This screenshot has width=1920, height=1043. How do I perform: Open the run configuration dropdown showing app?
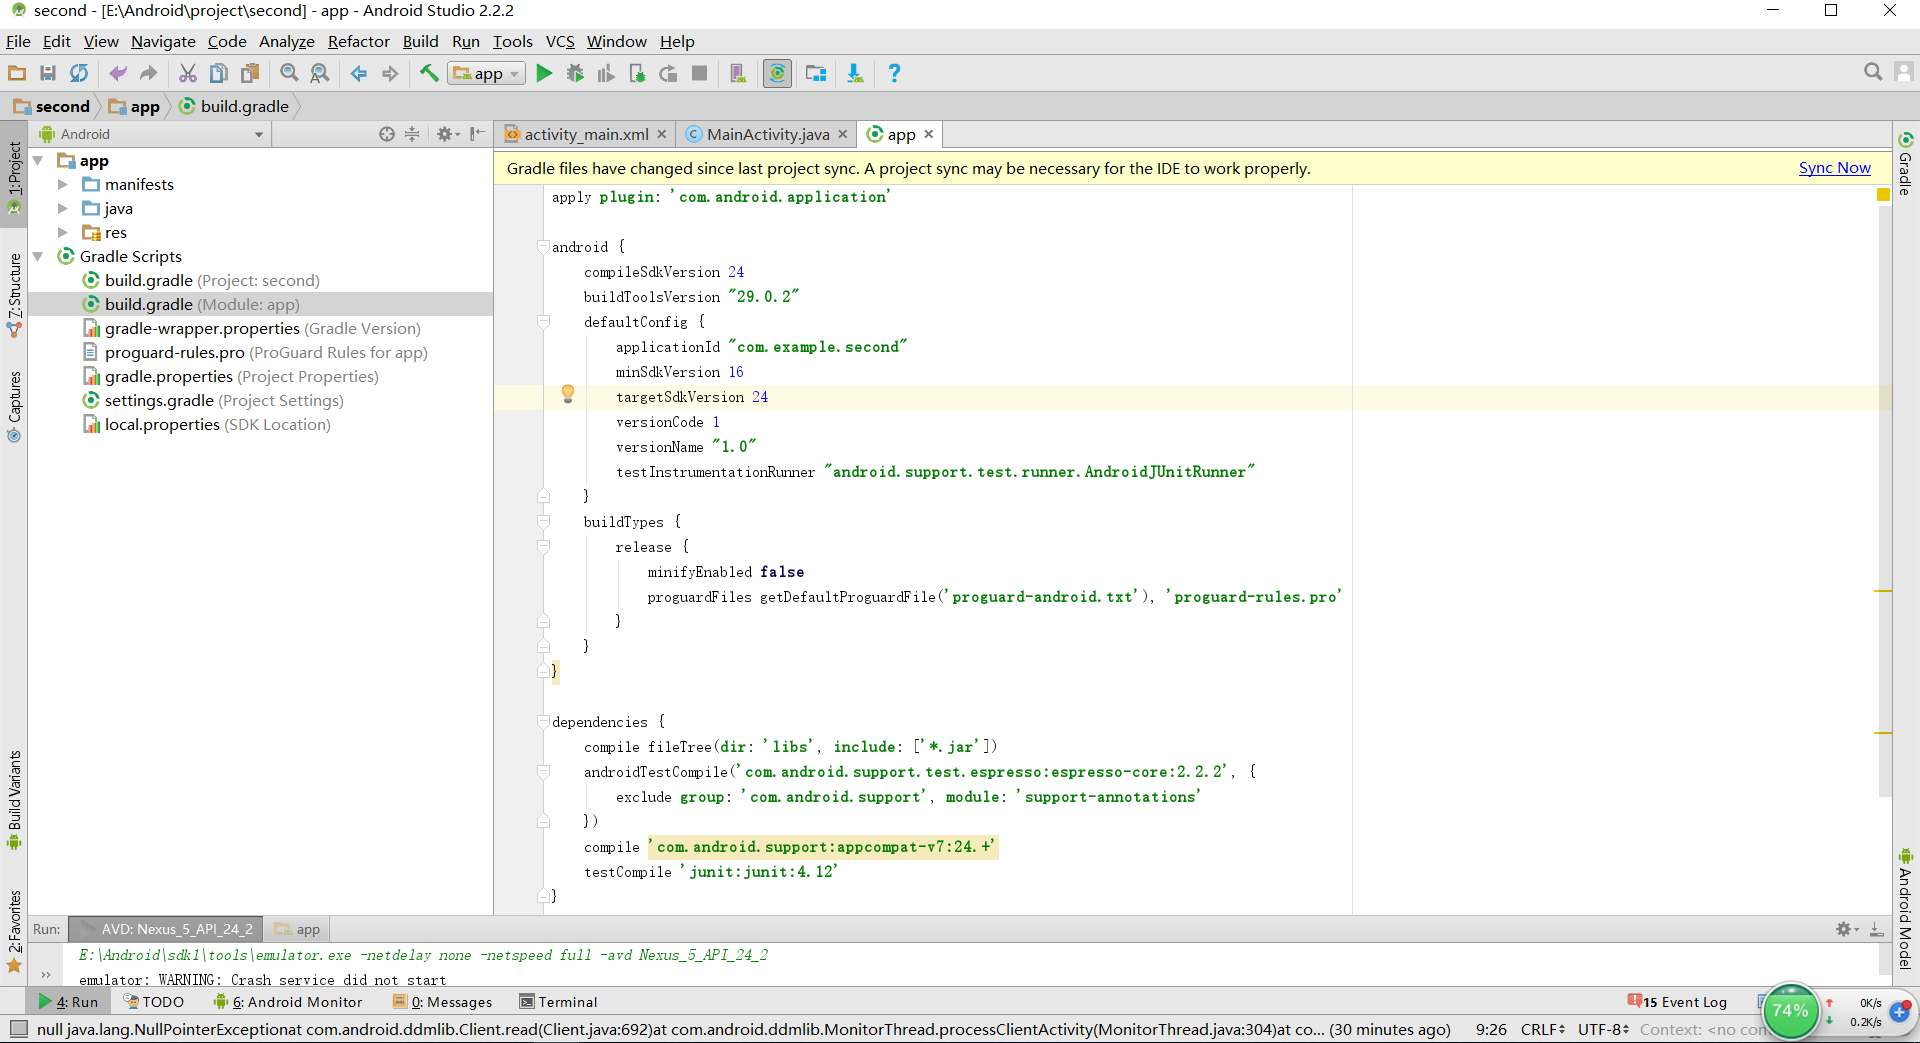point(486,73)
